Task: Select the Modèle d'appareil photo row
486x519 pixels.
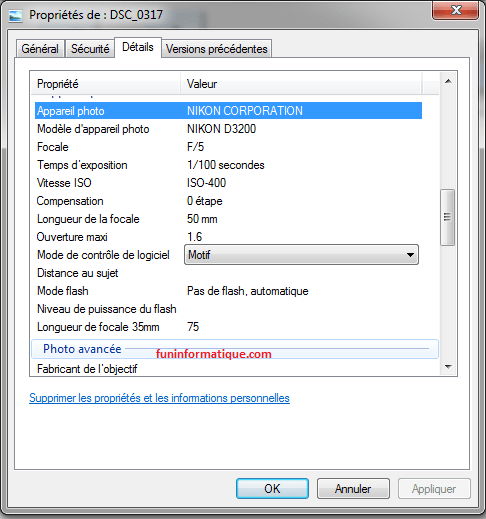Action: (228, 129)
